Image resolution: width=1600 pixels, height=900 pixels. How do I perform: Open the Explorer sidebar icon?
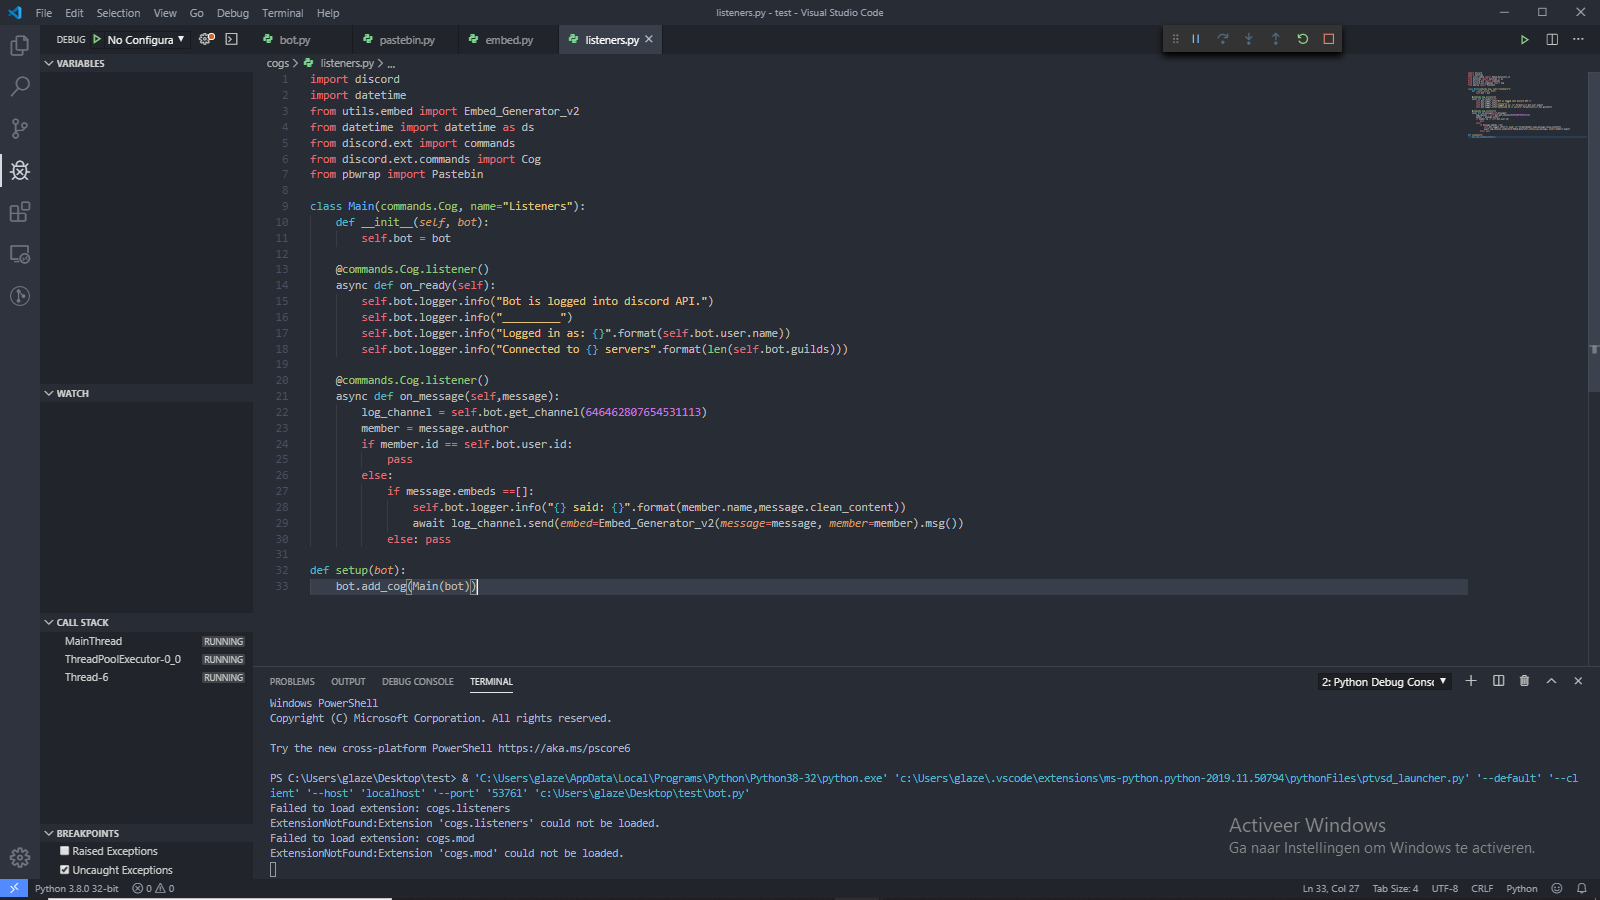20,44
